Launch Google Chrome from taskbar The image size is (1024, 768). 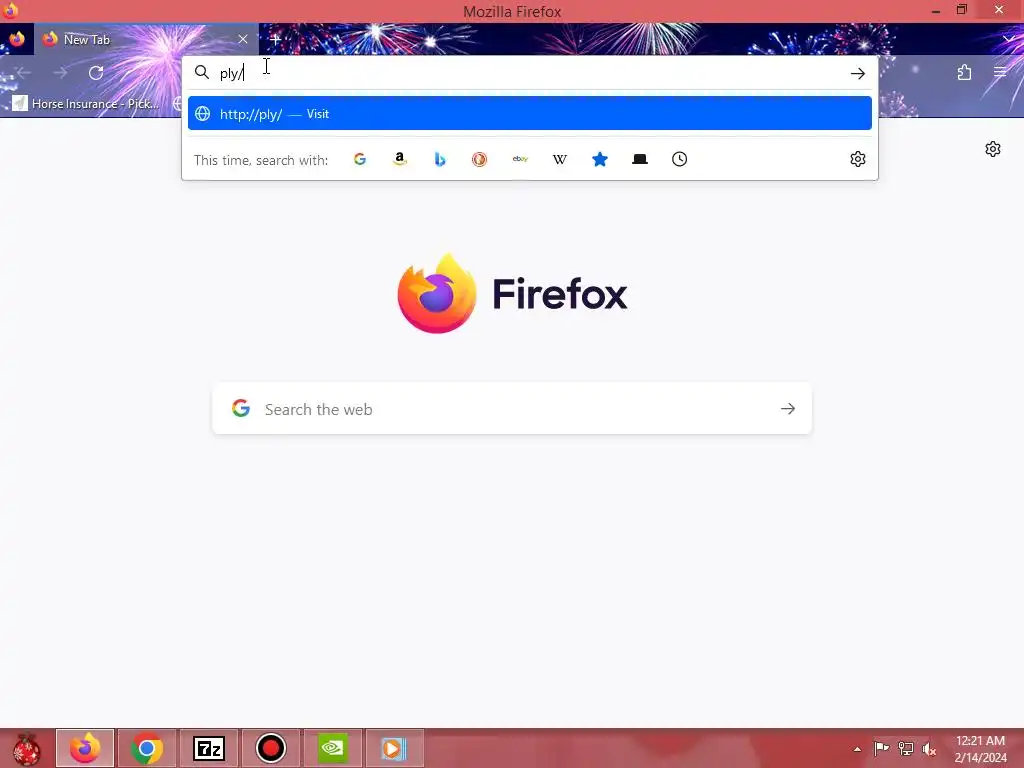(146, 748)
